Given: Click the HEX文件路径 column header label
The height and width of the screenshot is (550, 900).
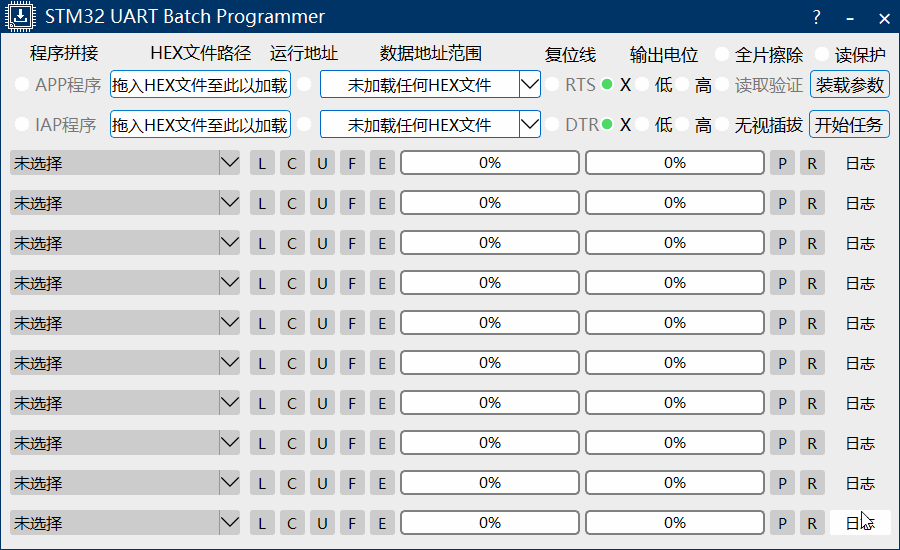Looking at the screenshot, I should [x=201, y=53].
